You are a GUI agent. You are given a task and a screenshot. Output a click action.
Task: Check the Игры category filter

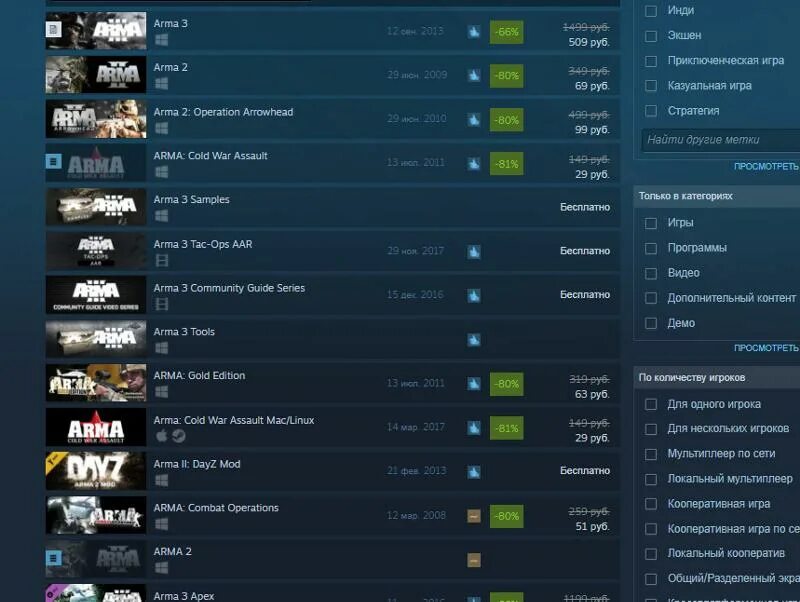click(x=651, y=223)
